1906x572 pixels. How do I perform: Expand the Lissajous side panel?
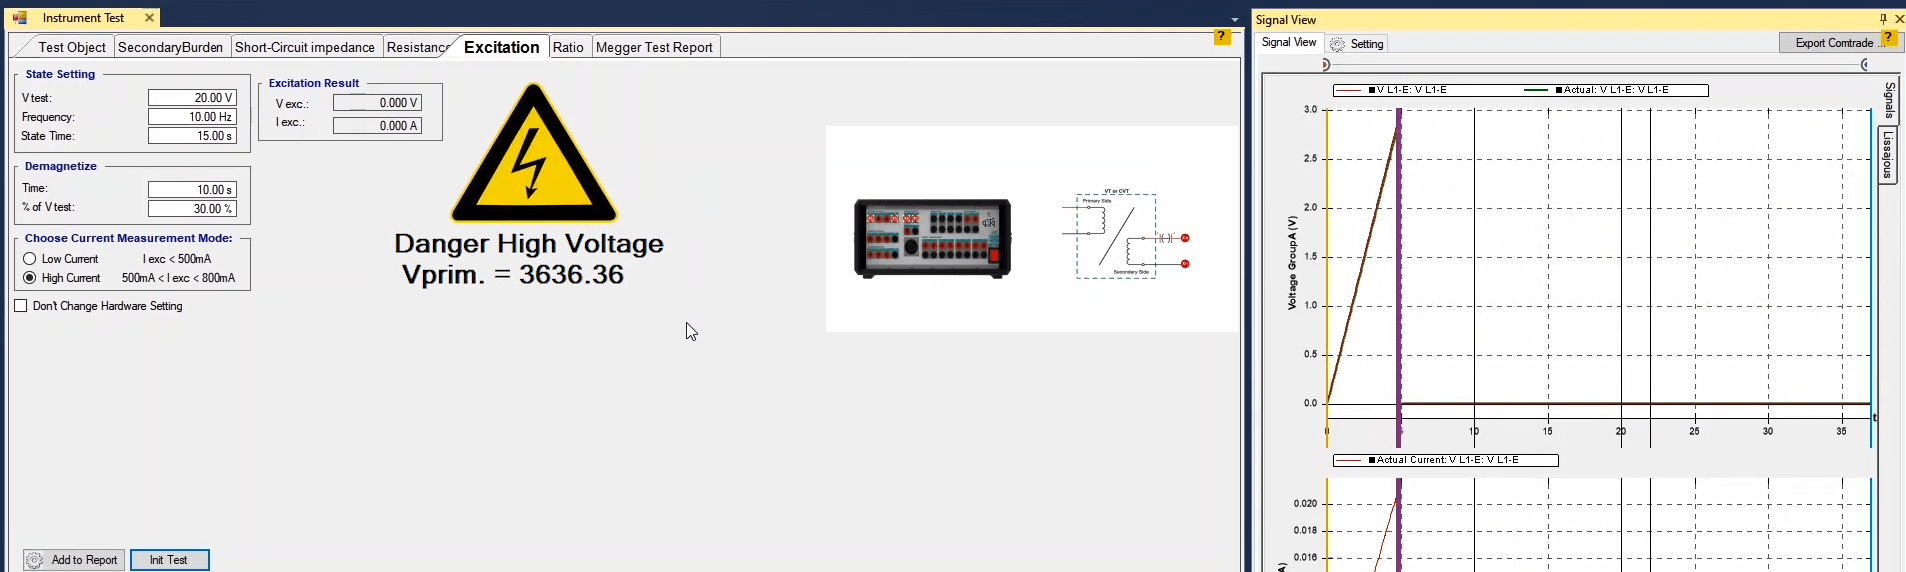pyautogui.click(x=1888, y=155)
